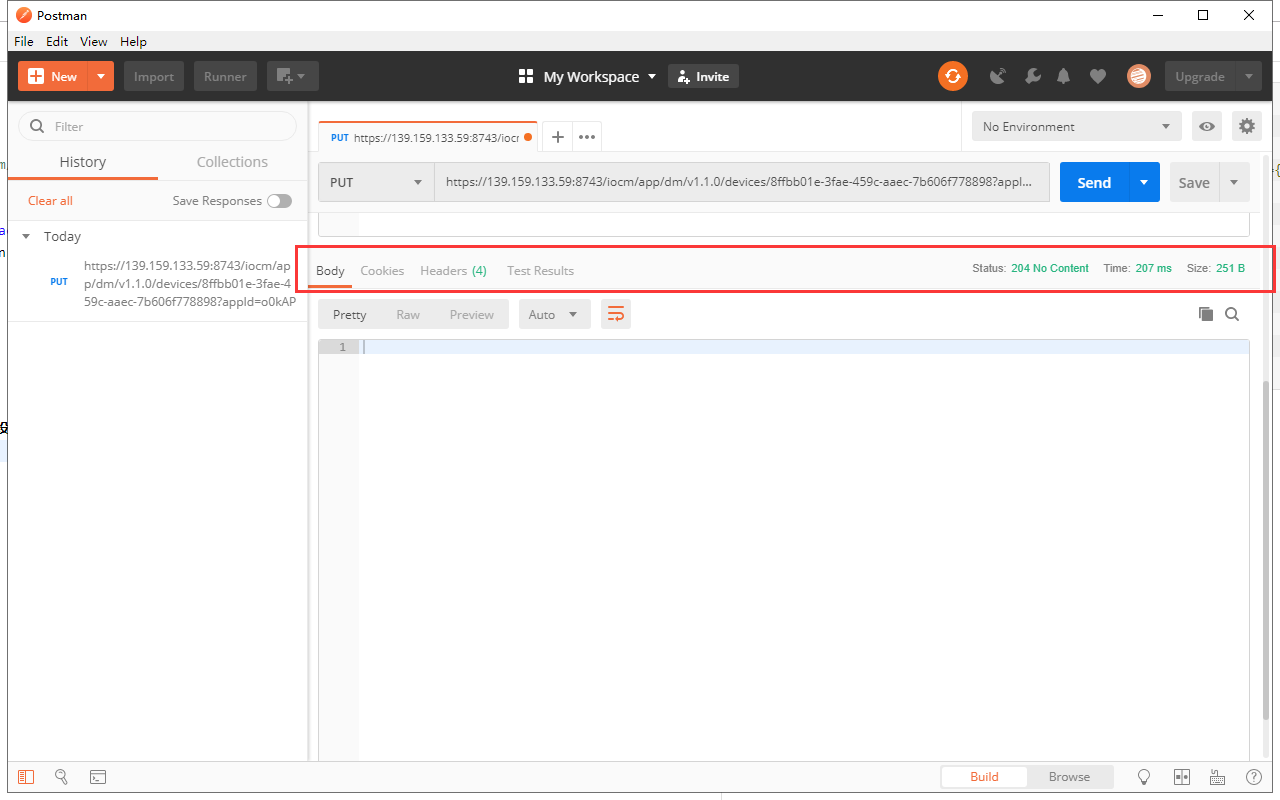Viewport: 1280px width, 800px height.
Task: Open the user avatar menu
Action: (1138, 76)
